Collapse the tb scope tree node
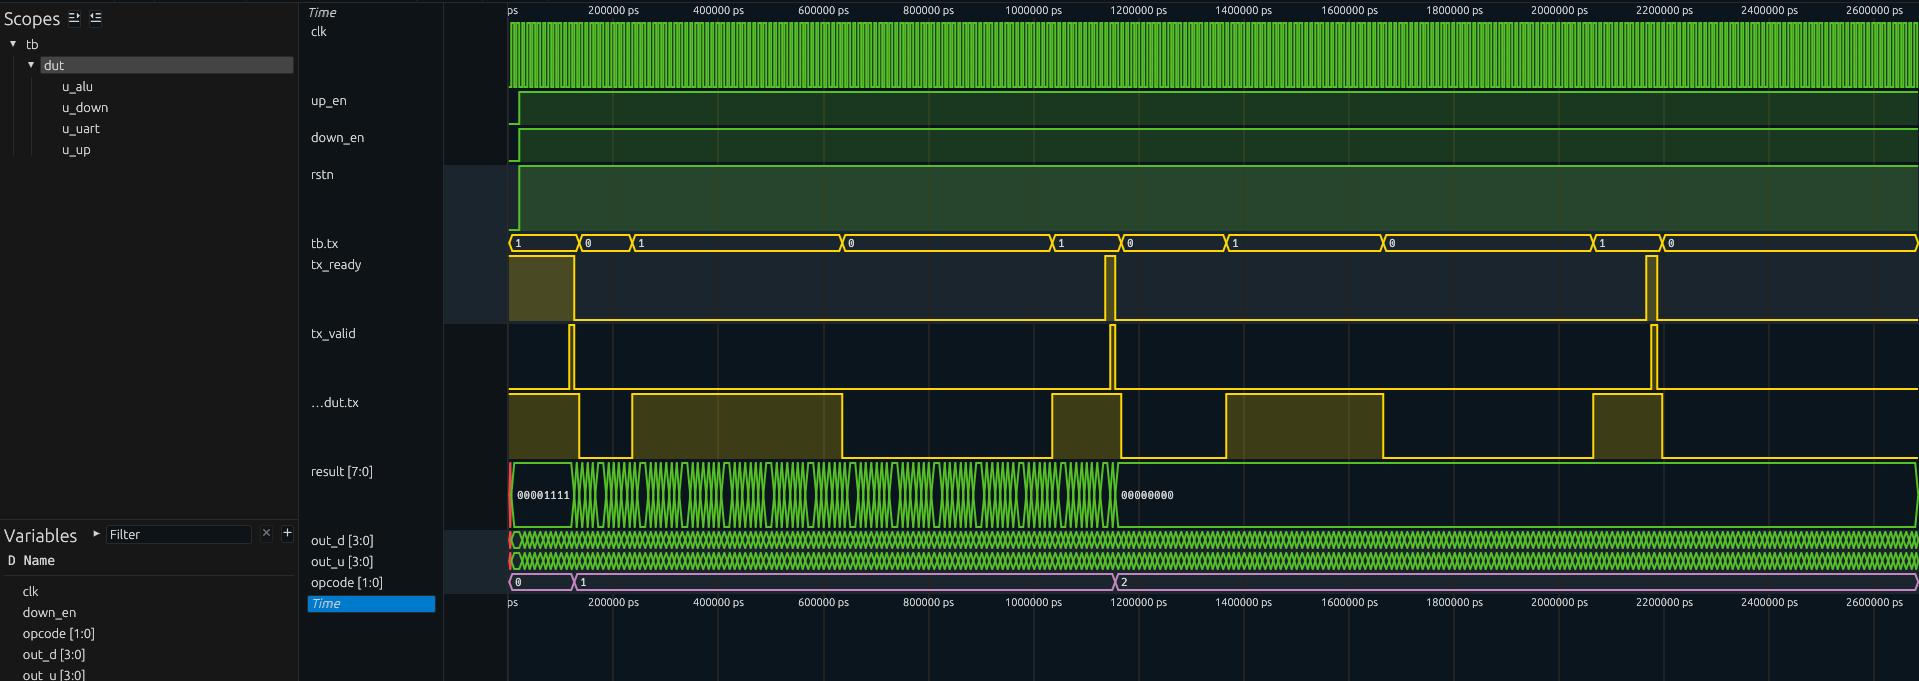The height and width of the screenshot is (681, 1919). (13, 44)
